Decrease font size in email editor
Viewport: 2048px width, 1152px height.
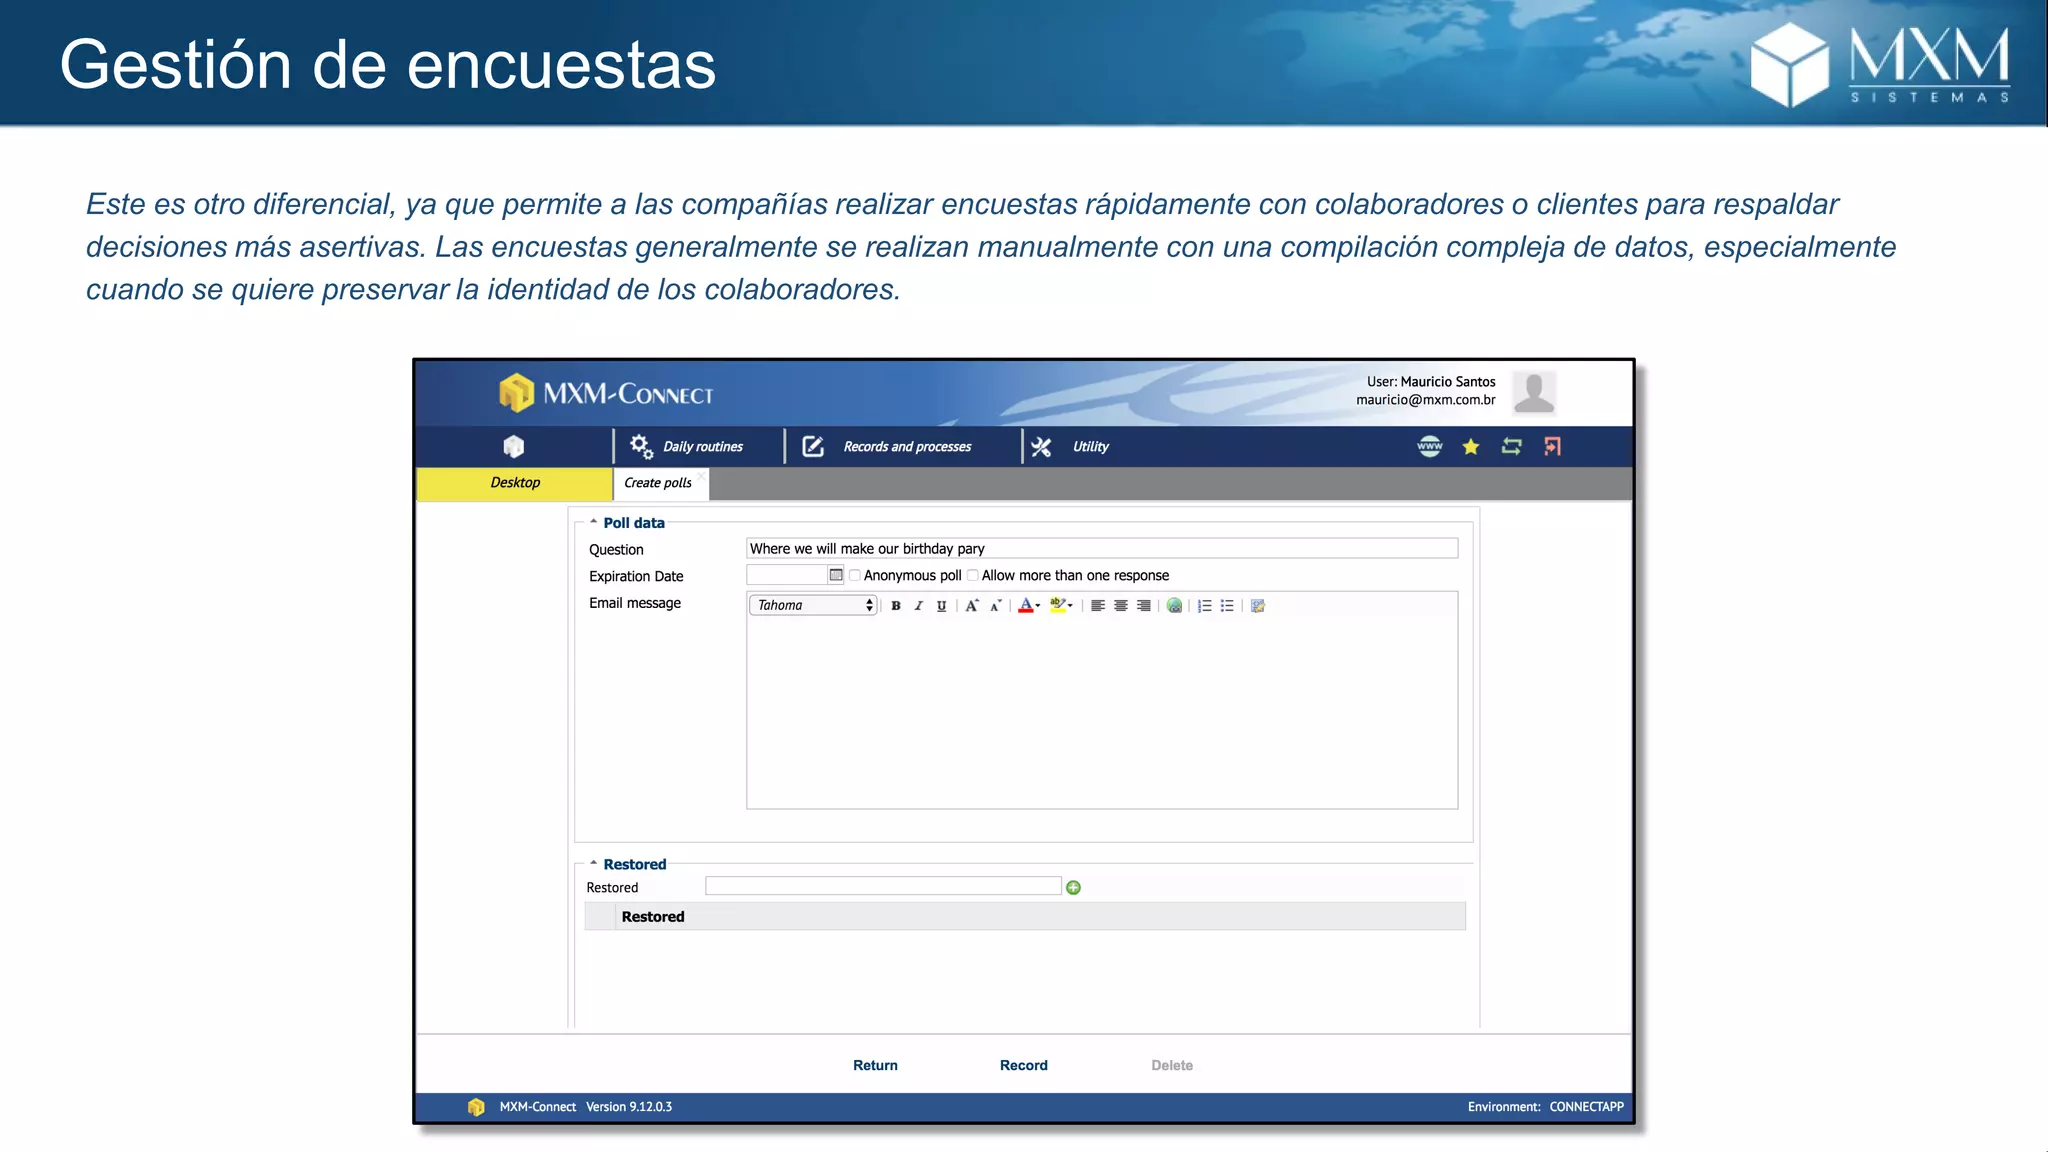pos(995,606)
